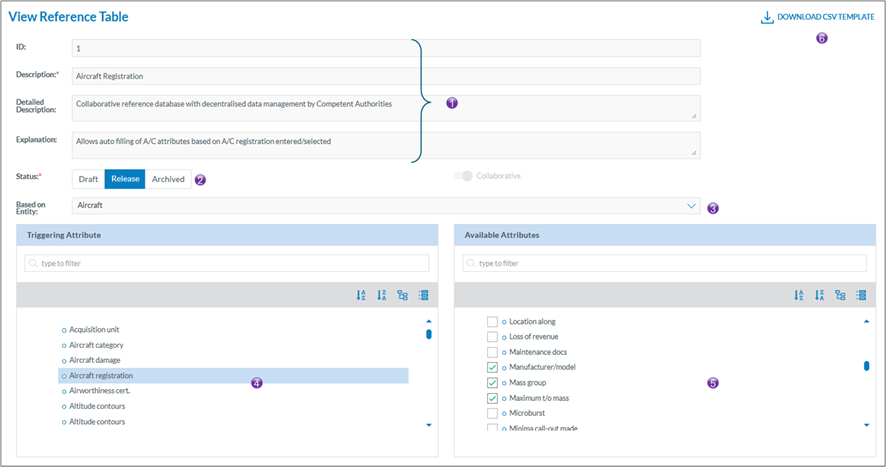Sort Available Attributes descending Z-A
The width and height of the screenshot is (886, 467).
820,295
